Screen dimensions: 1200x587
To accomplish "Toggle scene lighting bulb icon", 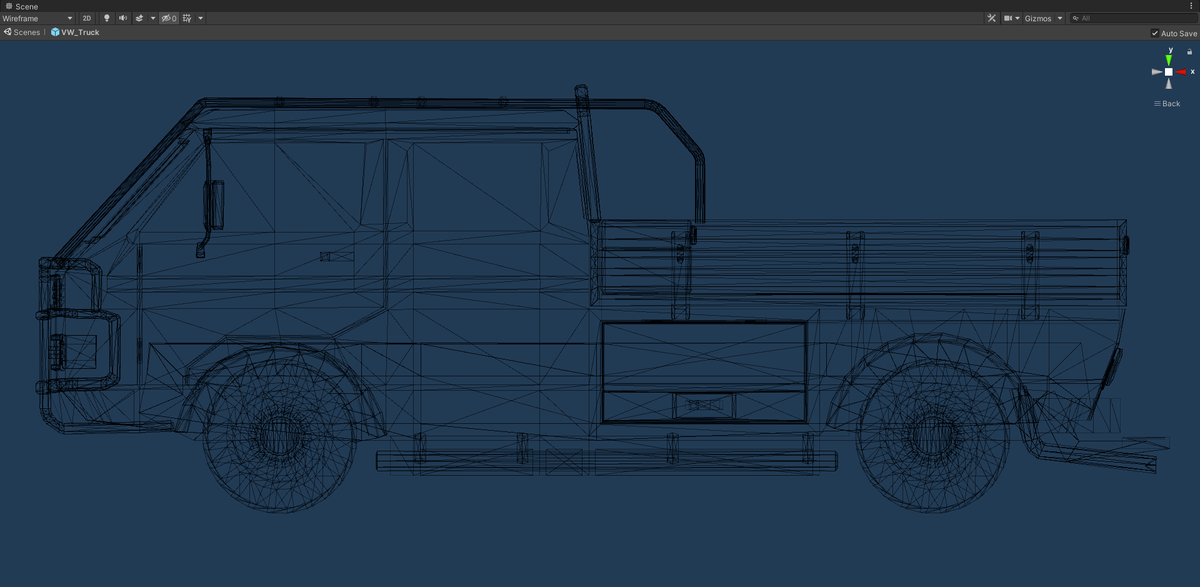I will (x=107, y=18).
